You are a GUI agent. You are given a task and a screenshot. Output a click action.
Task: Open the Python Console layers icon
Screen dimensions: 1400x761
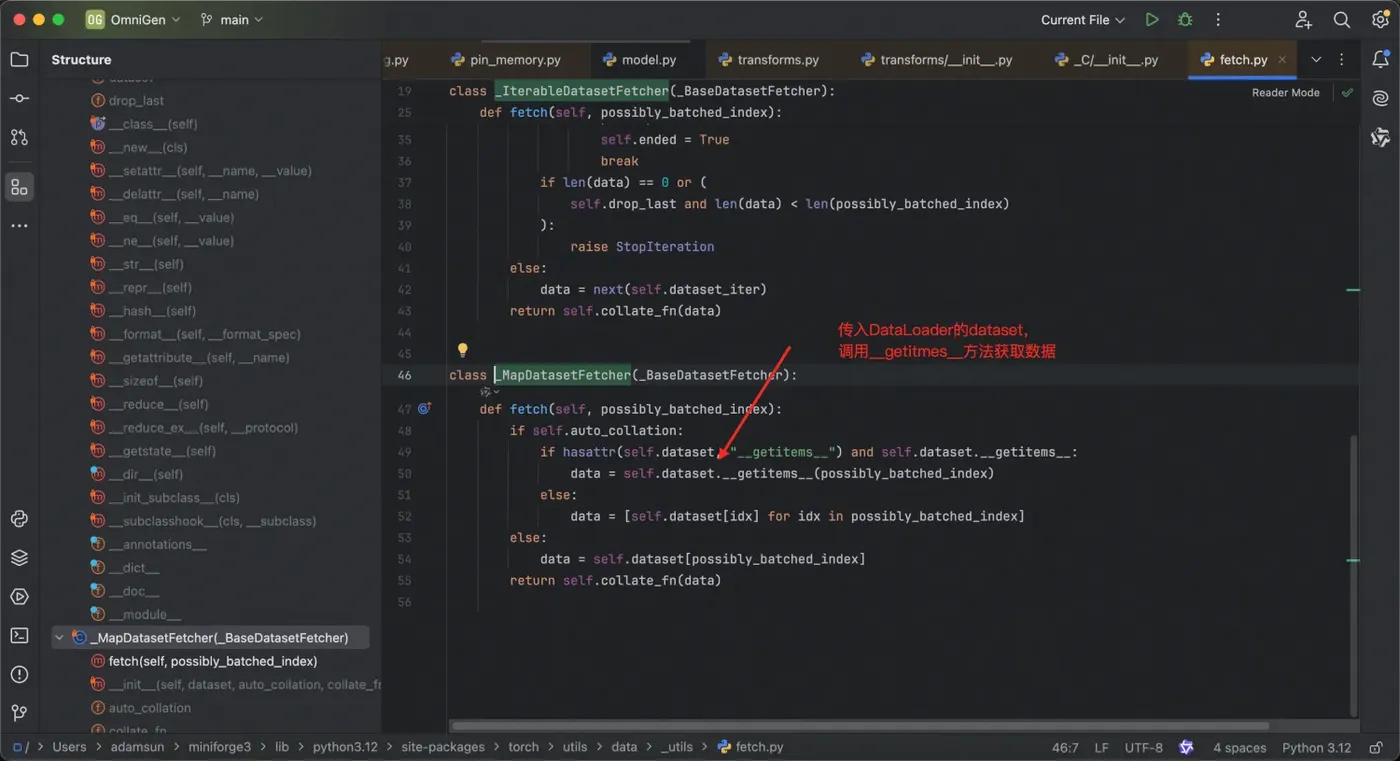point(19,558)
